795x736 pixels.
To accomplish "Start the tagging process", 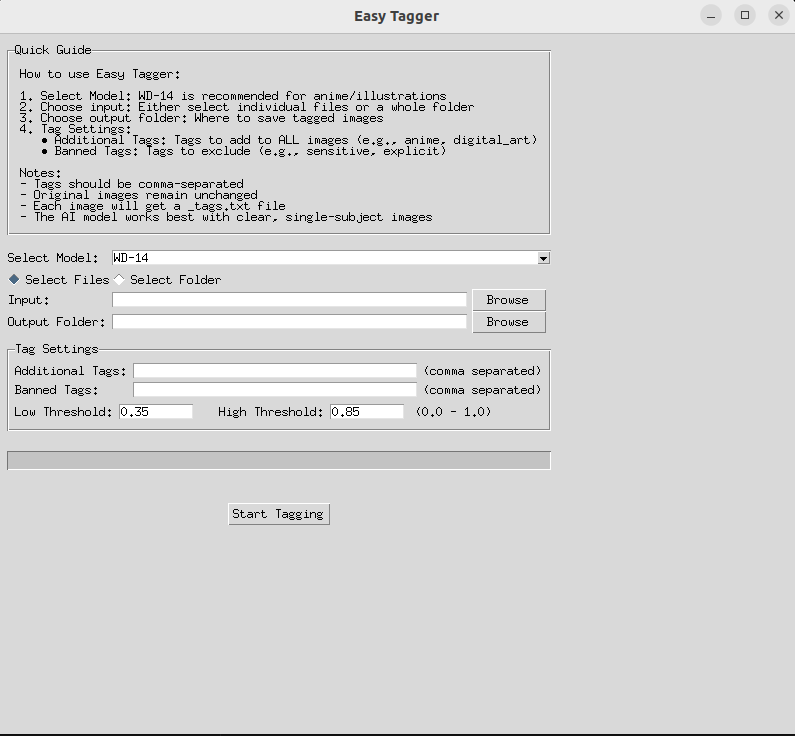I will tap(278, 514).
